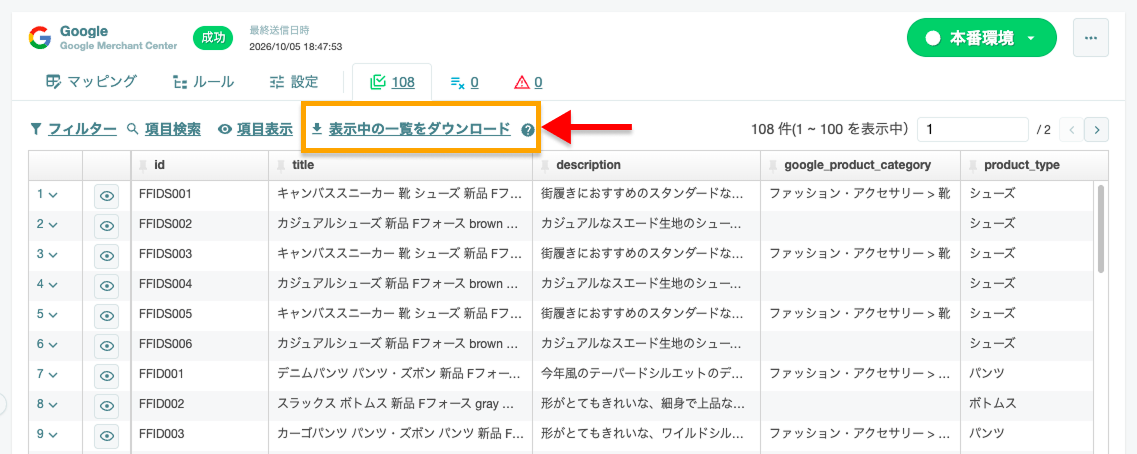Click the 108 件 result count text
The image size is (1137, 454).
830,129
